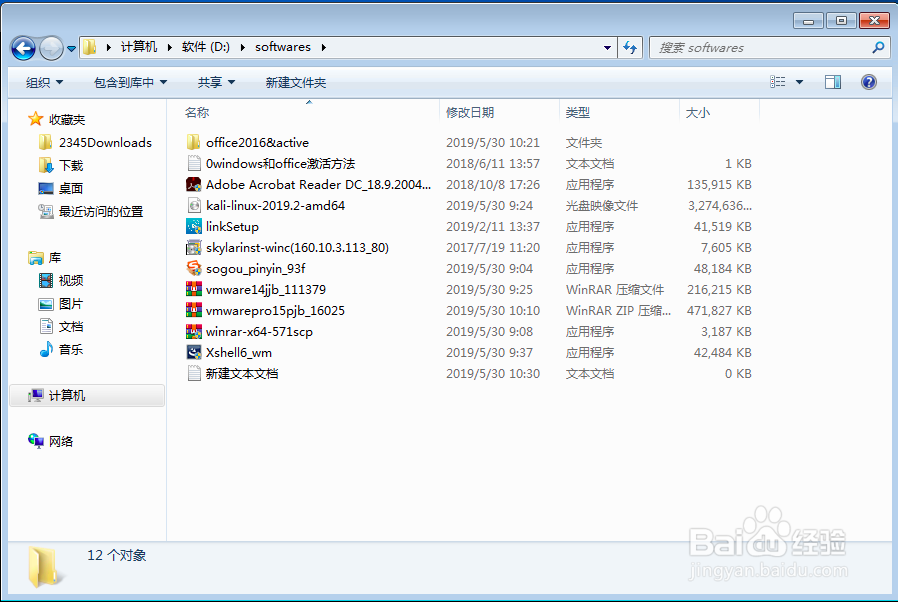This screenshot has height=602, width=898.
Task: Click the linkSetup application icon
Action: pyautogui.click(x=194, y=226)
